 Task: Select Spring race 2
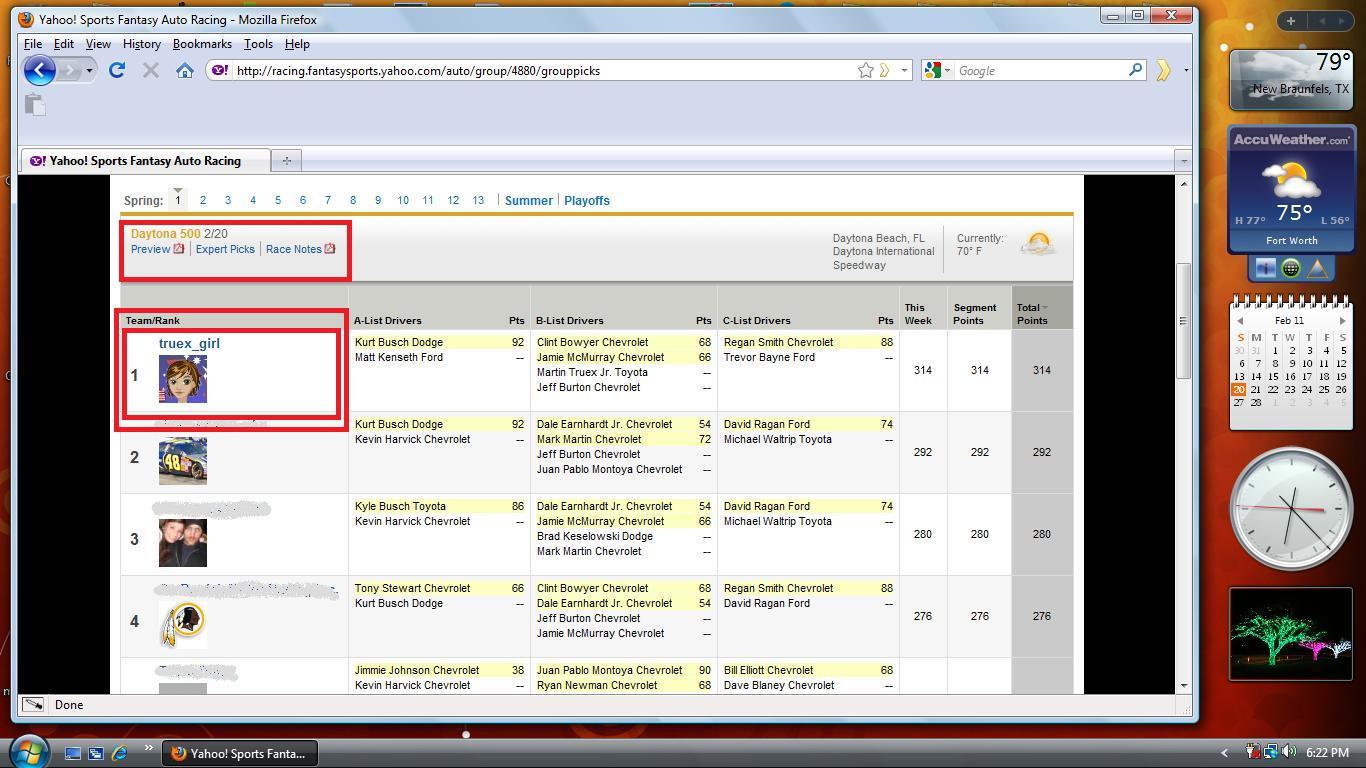[203, 200]
